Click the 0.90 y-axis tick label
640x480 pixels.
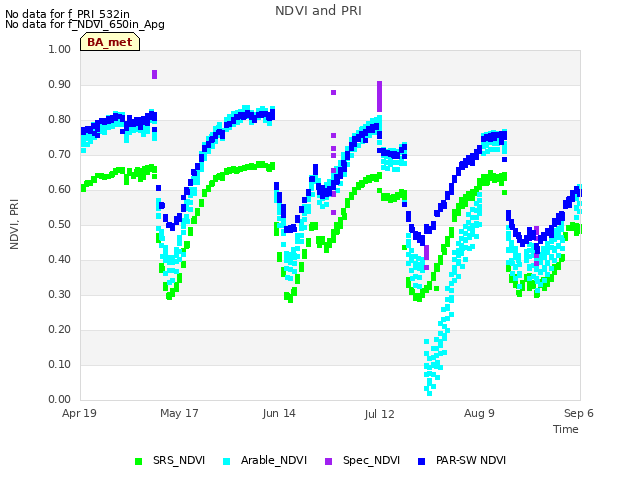pos(60,84)
